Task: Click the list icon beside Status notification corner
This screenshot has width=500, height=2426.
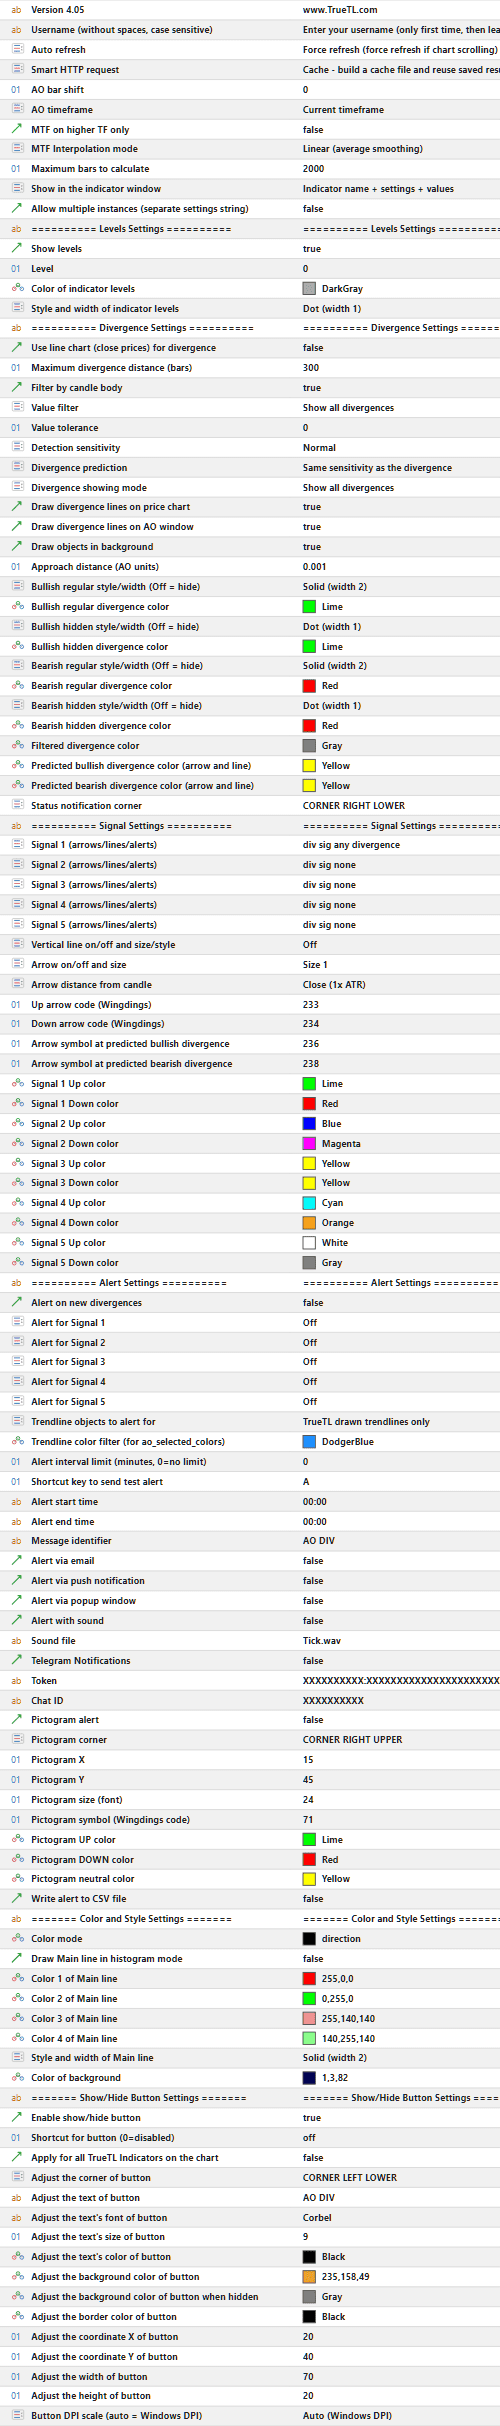Action: (x=16, y=806)
